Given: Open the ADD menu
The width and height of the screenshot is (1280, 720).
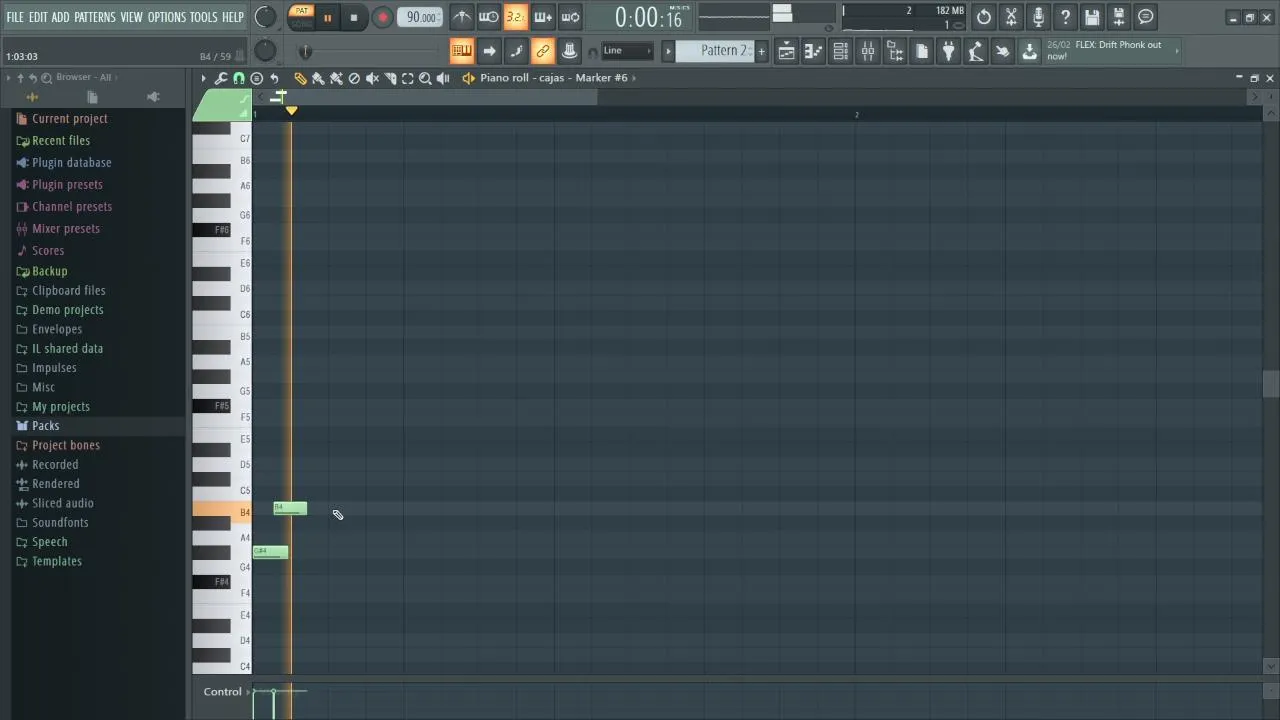Looking at the screenshot, I should 61,17.
